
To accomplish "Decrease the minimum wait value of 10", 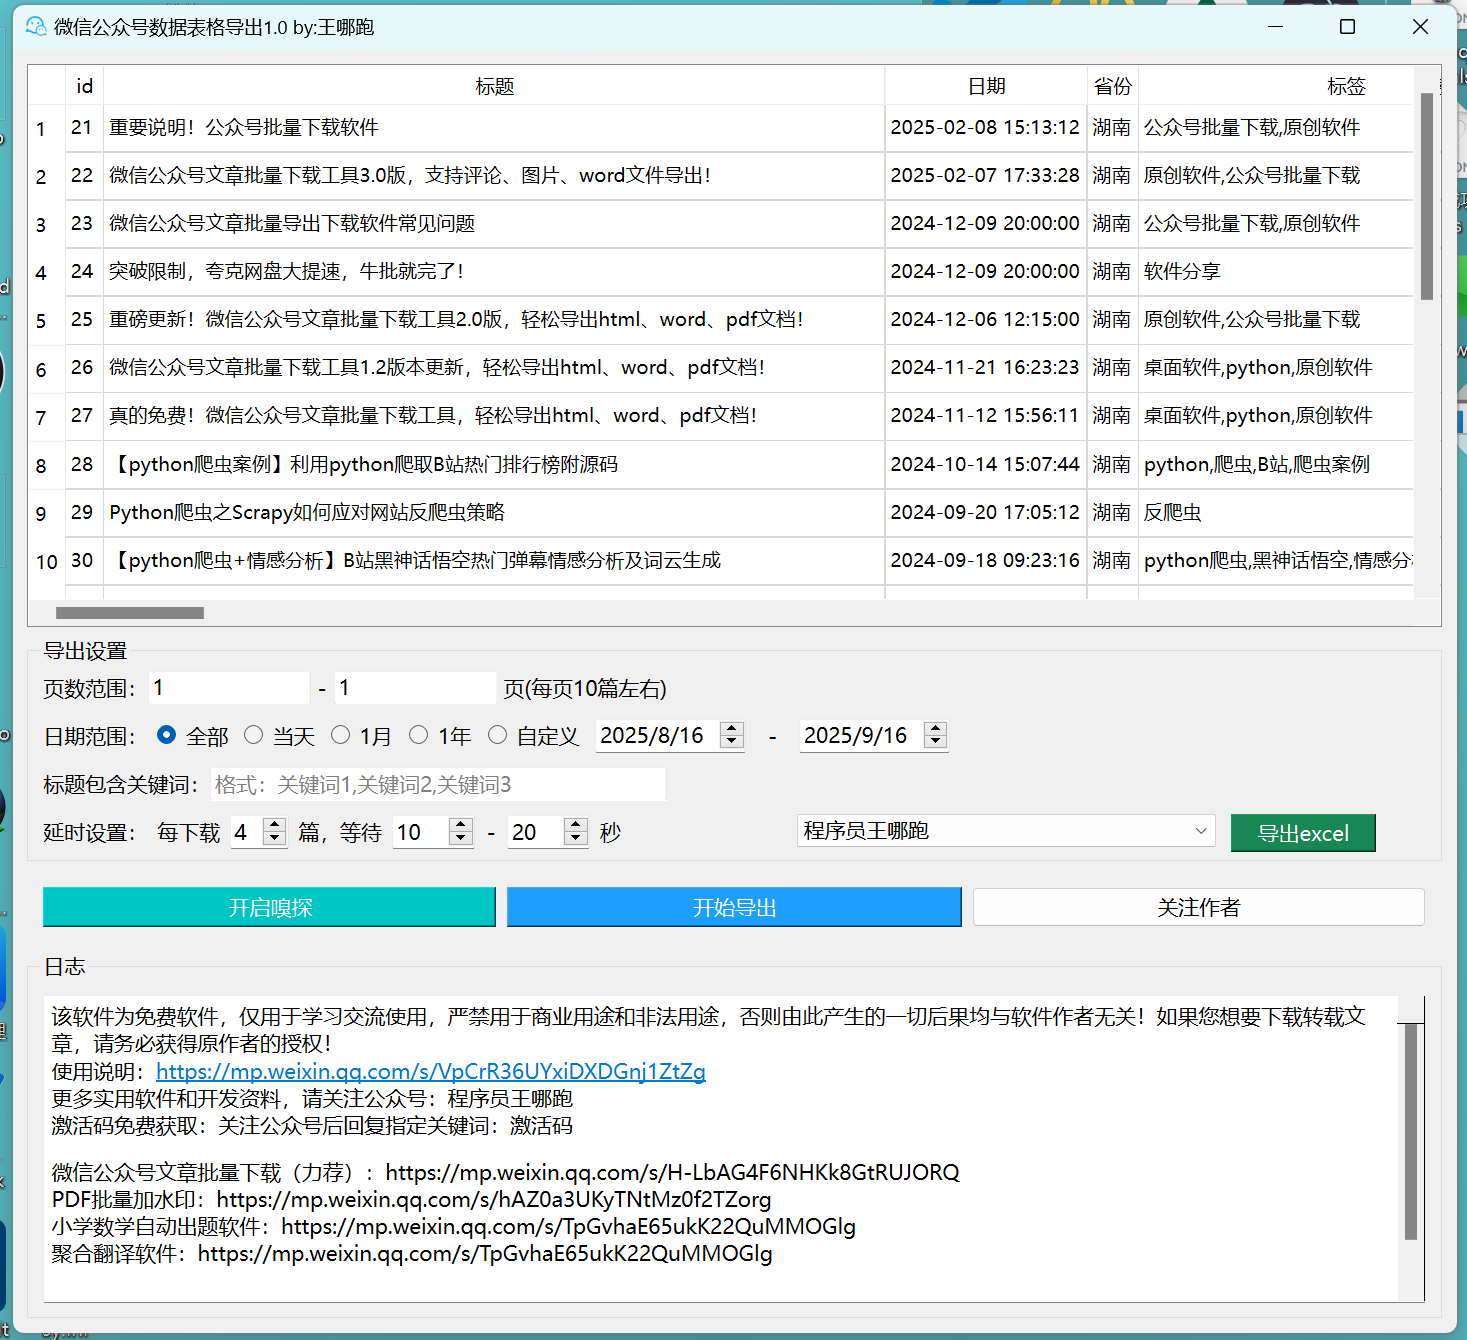I will pyautogui.click(x=460, y=839).
